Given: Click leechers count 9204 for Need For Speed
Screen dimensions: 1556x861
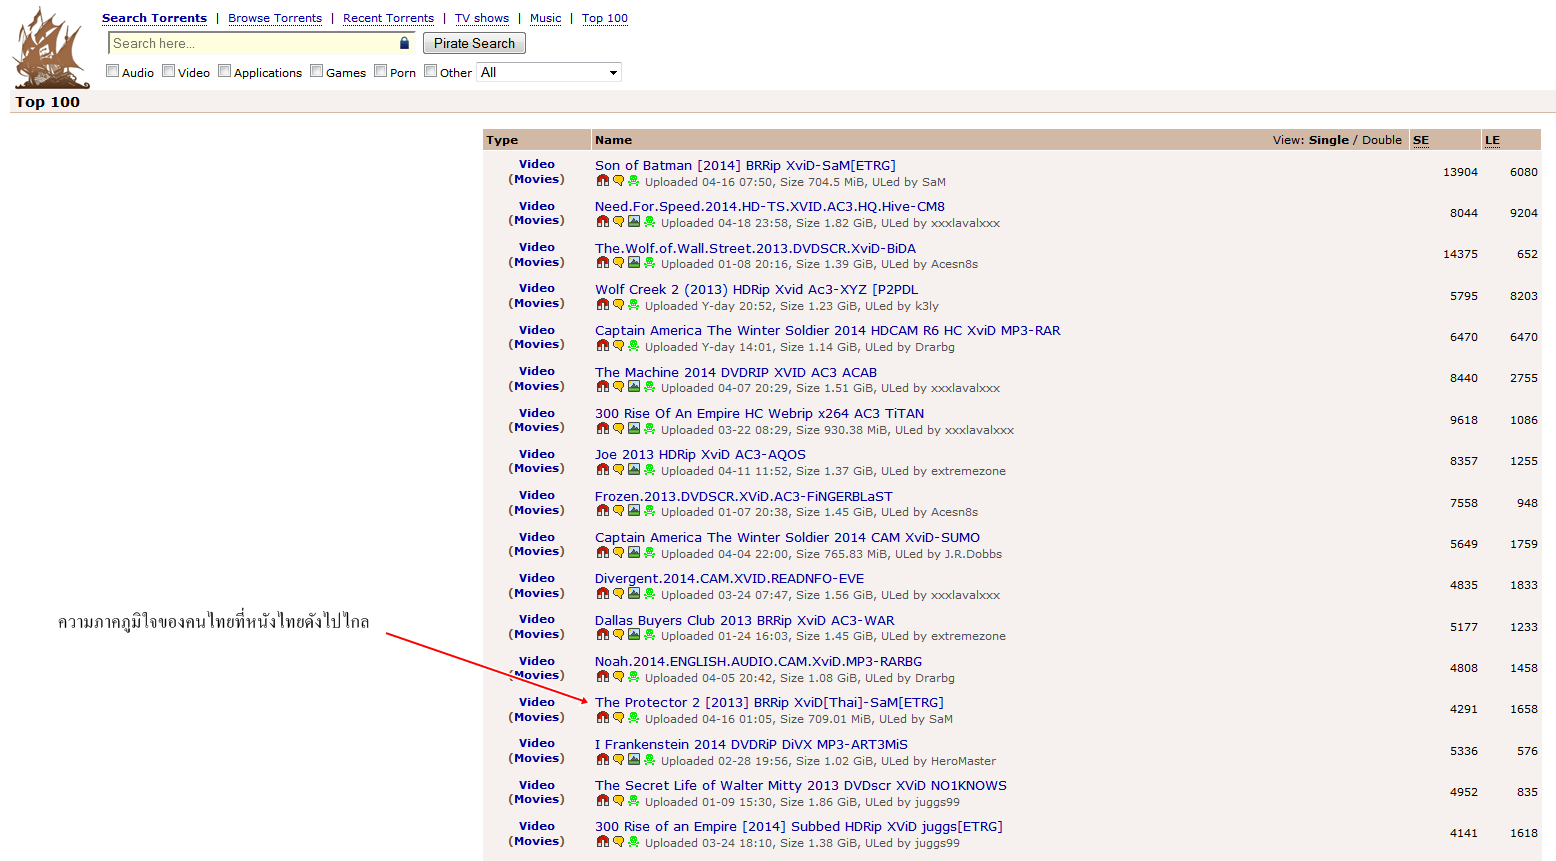Looking at the screenshot, I should [x=1524, y=213].
